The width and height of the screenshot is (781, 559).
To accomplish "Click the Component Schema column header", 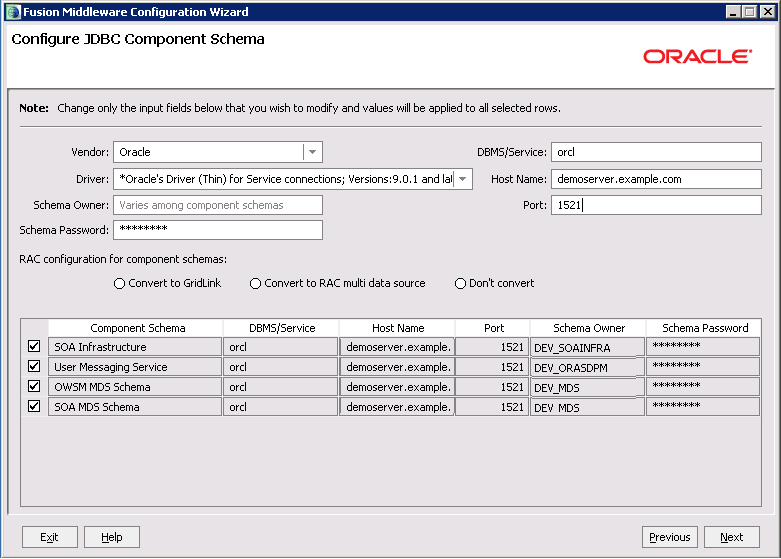I will point(137,328).
